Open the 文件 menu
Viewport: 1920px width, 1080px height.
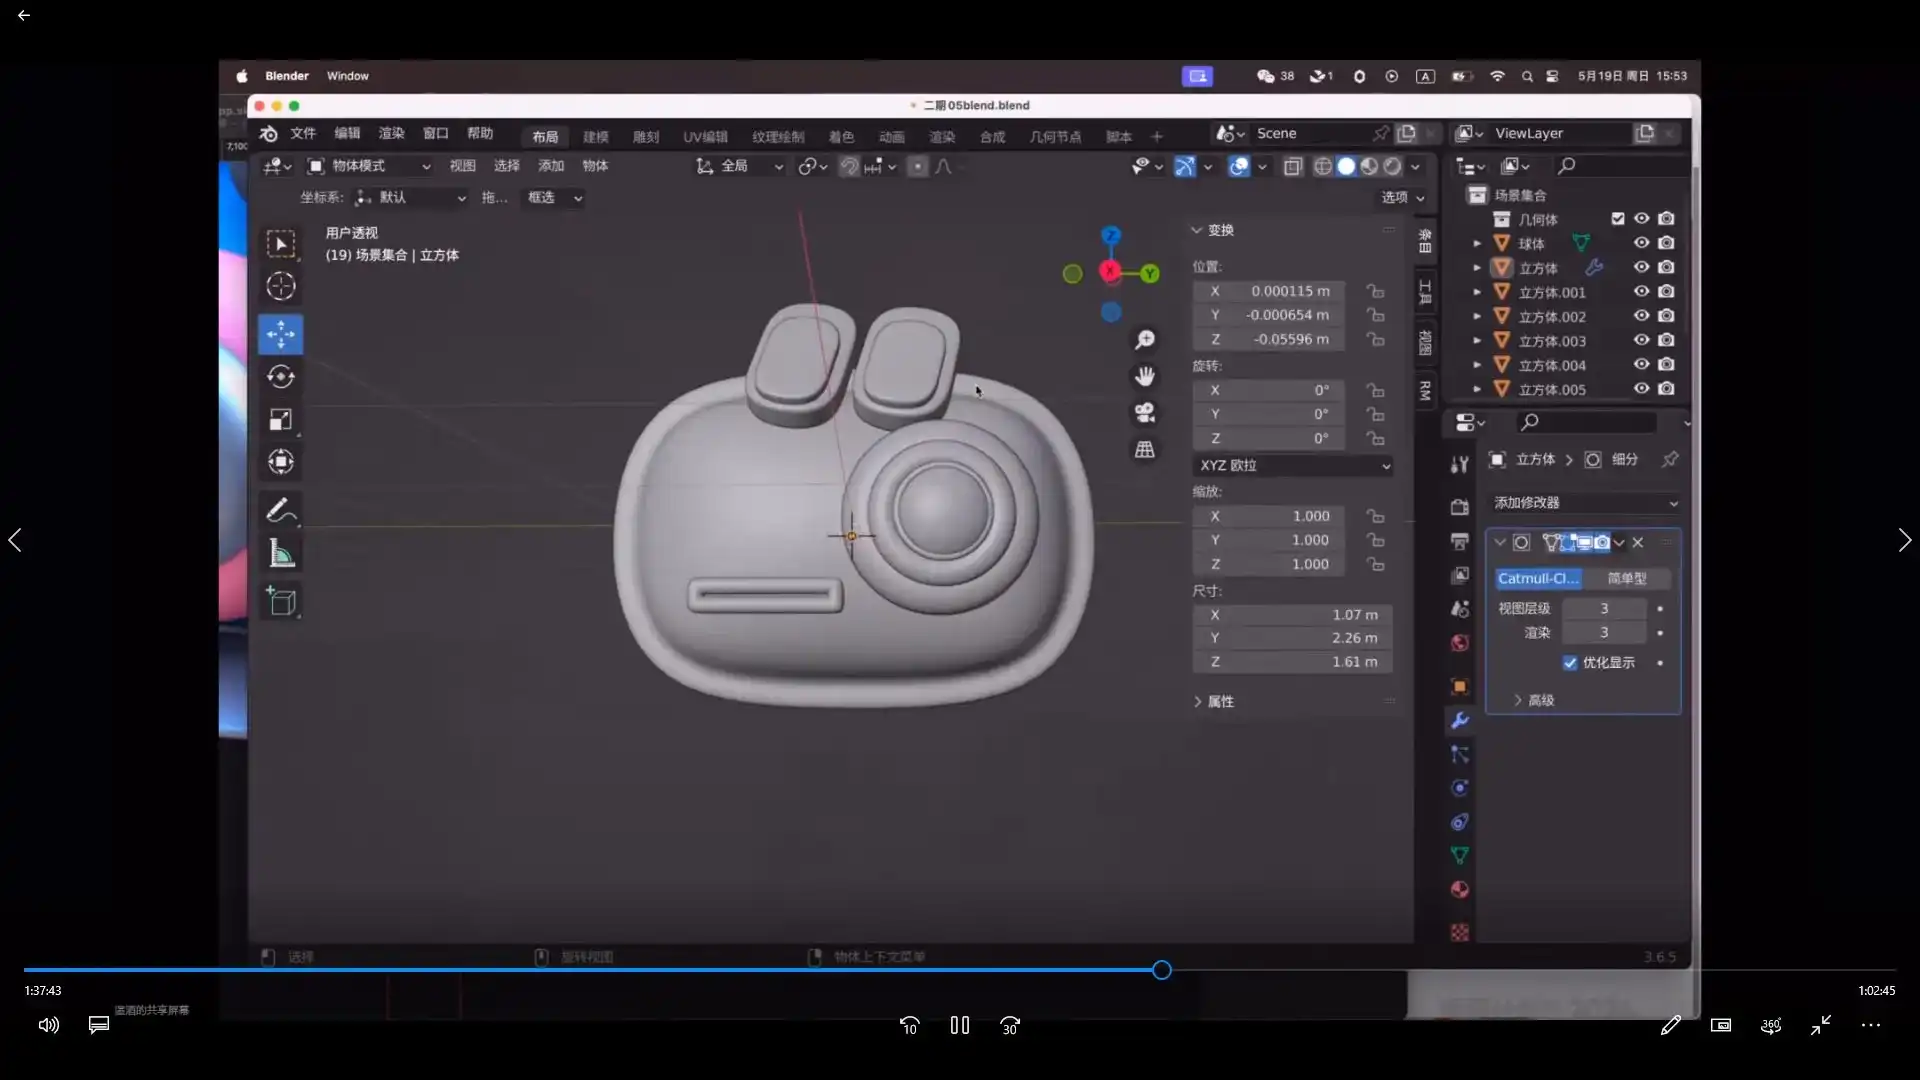(x=303, y=134)
